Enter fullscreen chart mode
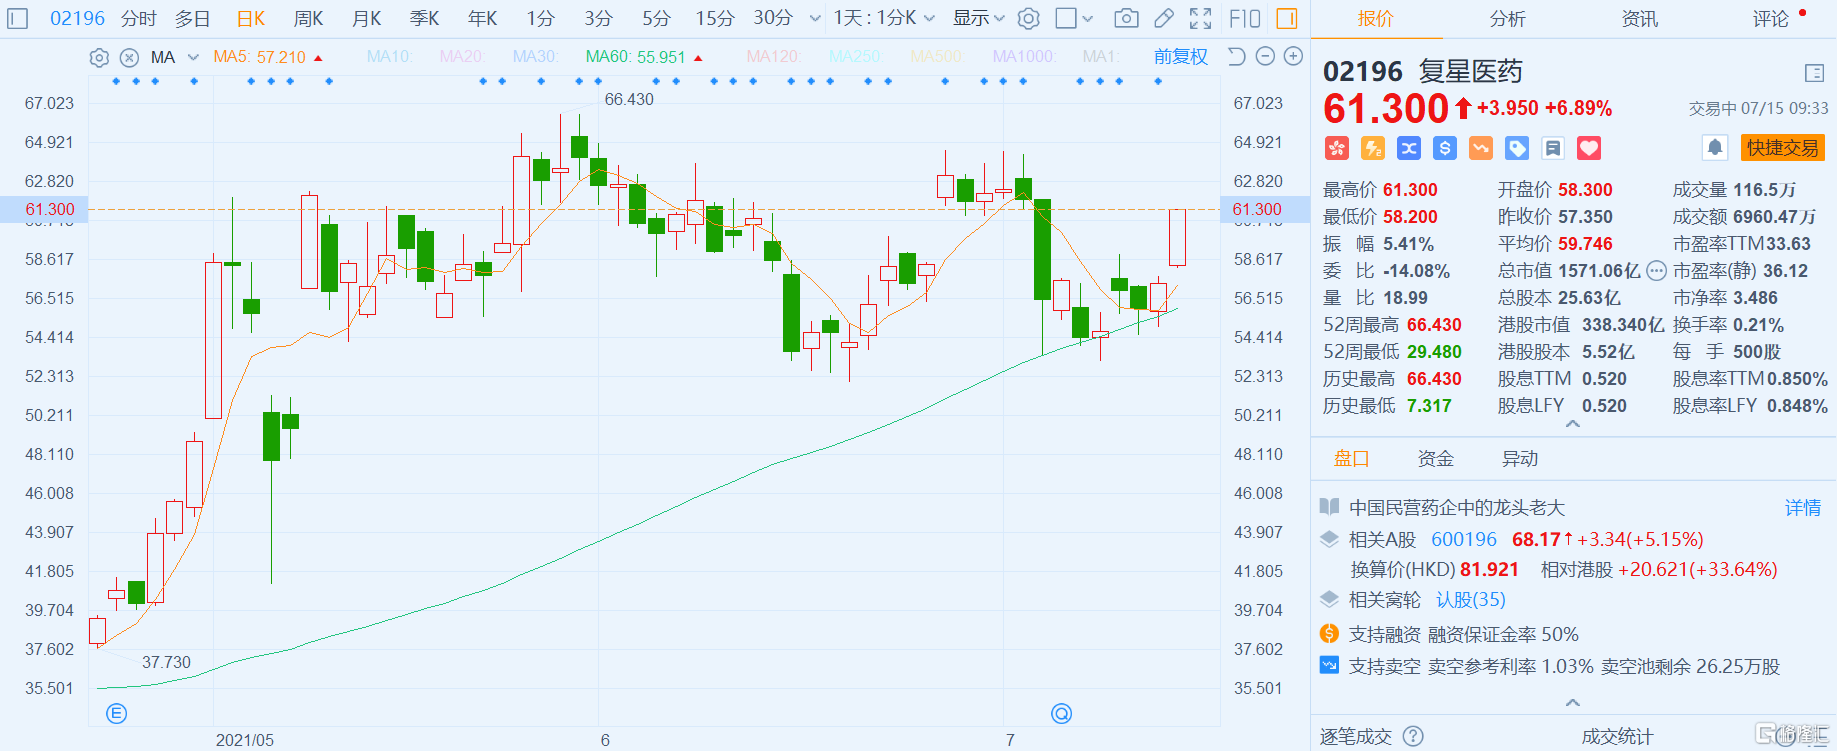The image size is (1837, 751). click(1201, 18)
